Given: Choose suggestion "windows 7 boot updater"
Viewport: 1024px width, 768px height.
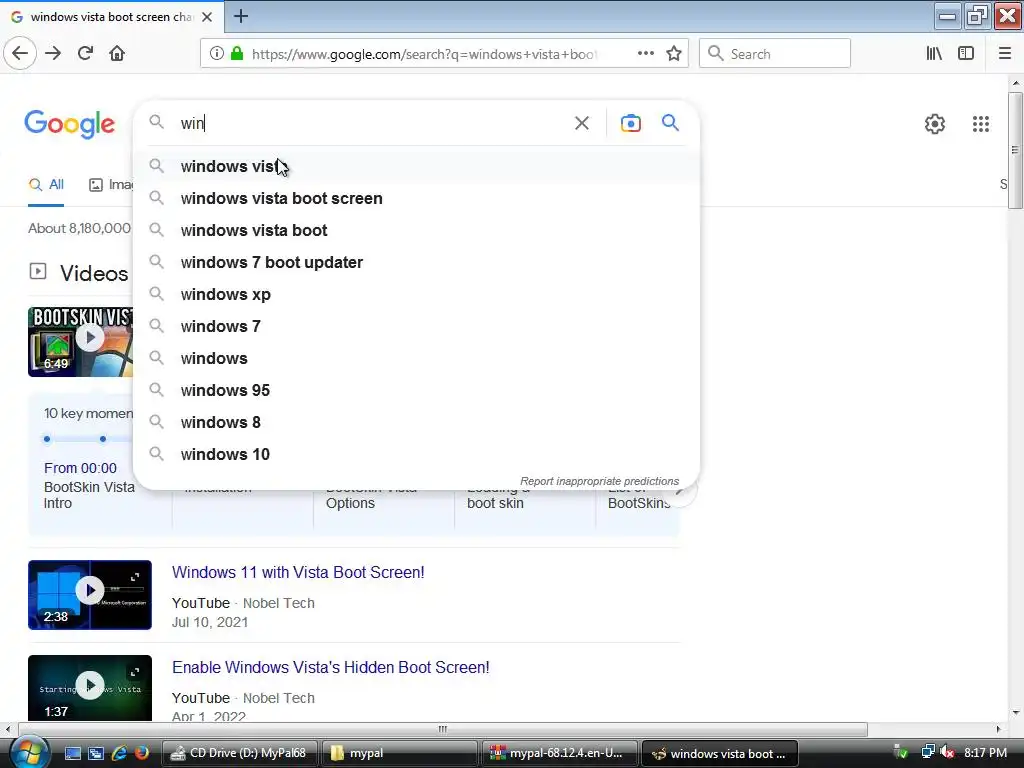Looking at the screenshot, I should [x=416, y=262].
